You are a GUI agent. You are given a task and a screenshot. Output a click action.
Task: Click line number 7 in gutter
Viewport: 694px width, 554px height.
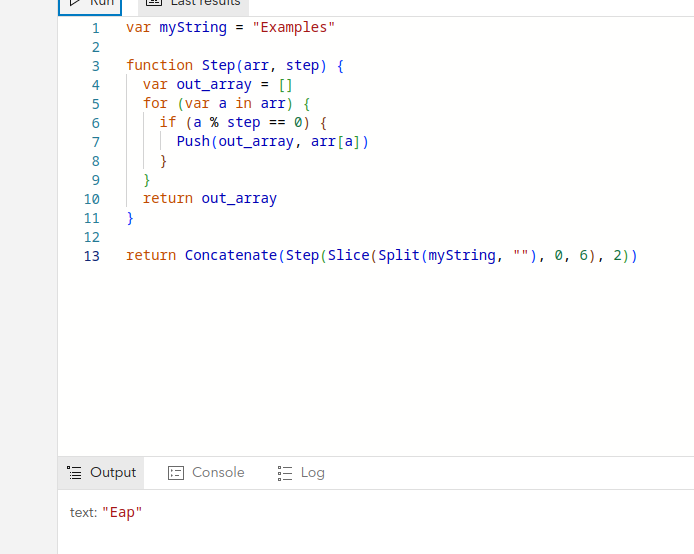96,142
